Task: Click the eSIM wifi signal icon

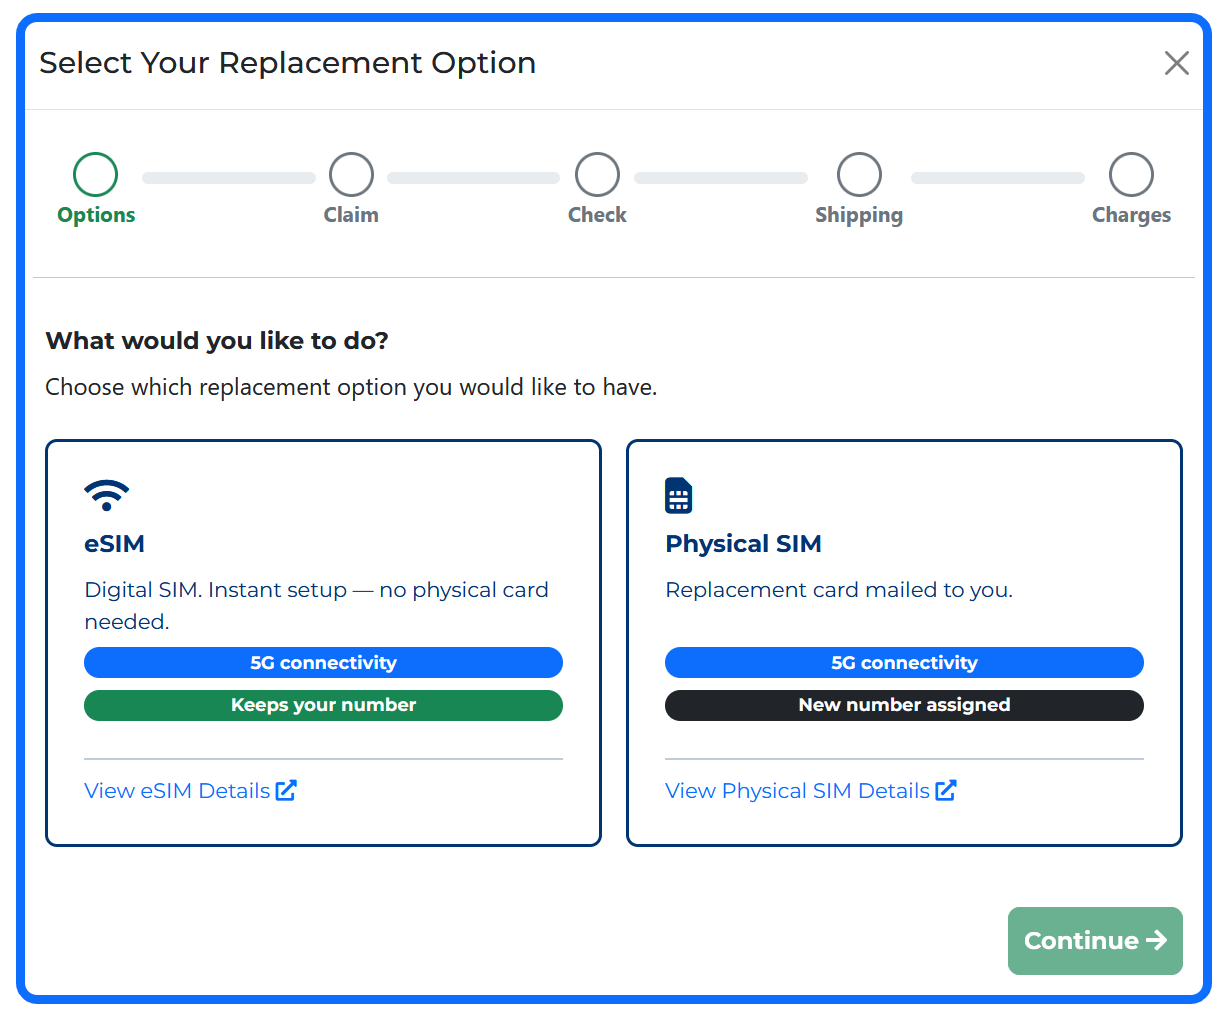Action: [x=106, y=495]
